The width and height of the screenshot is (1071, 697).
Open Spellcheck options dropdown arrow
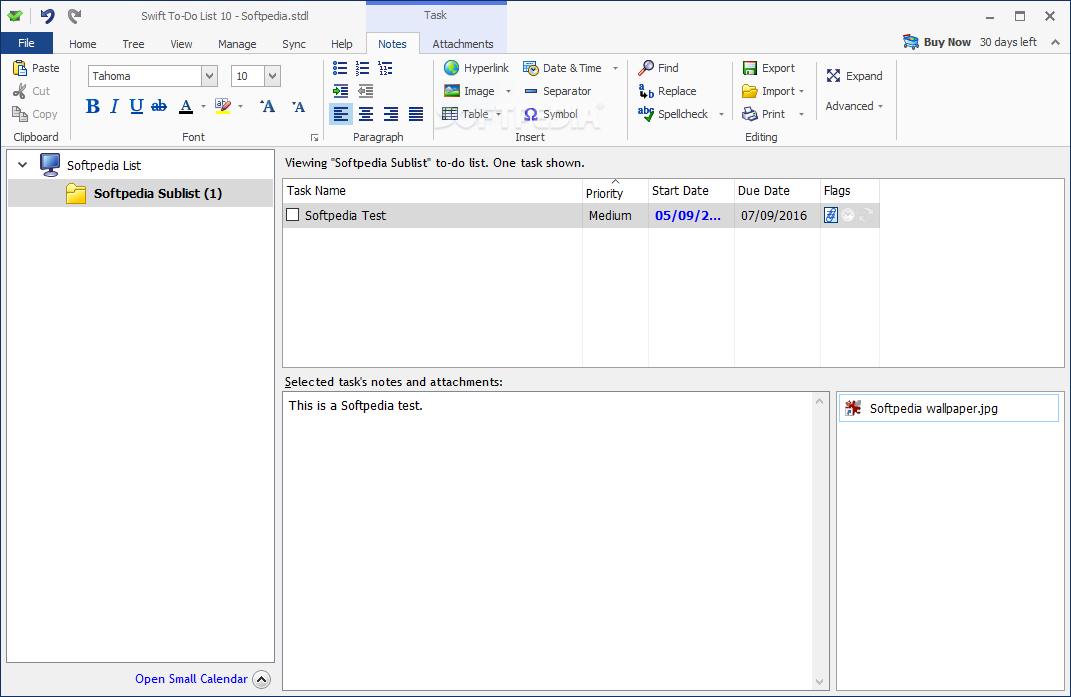[721, 115]
